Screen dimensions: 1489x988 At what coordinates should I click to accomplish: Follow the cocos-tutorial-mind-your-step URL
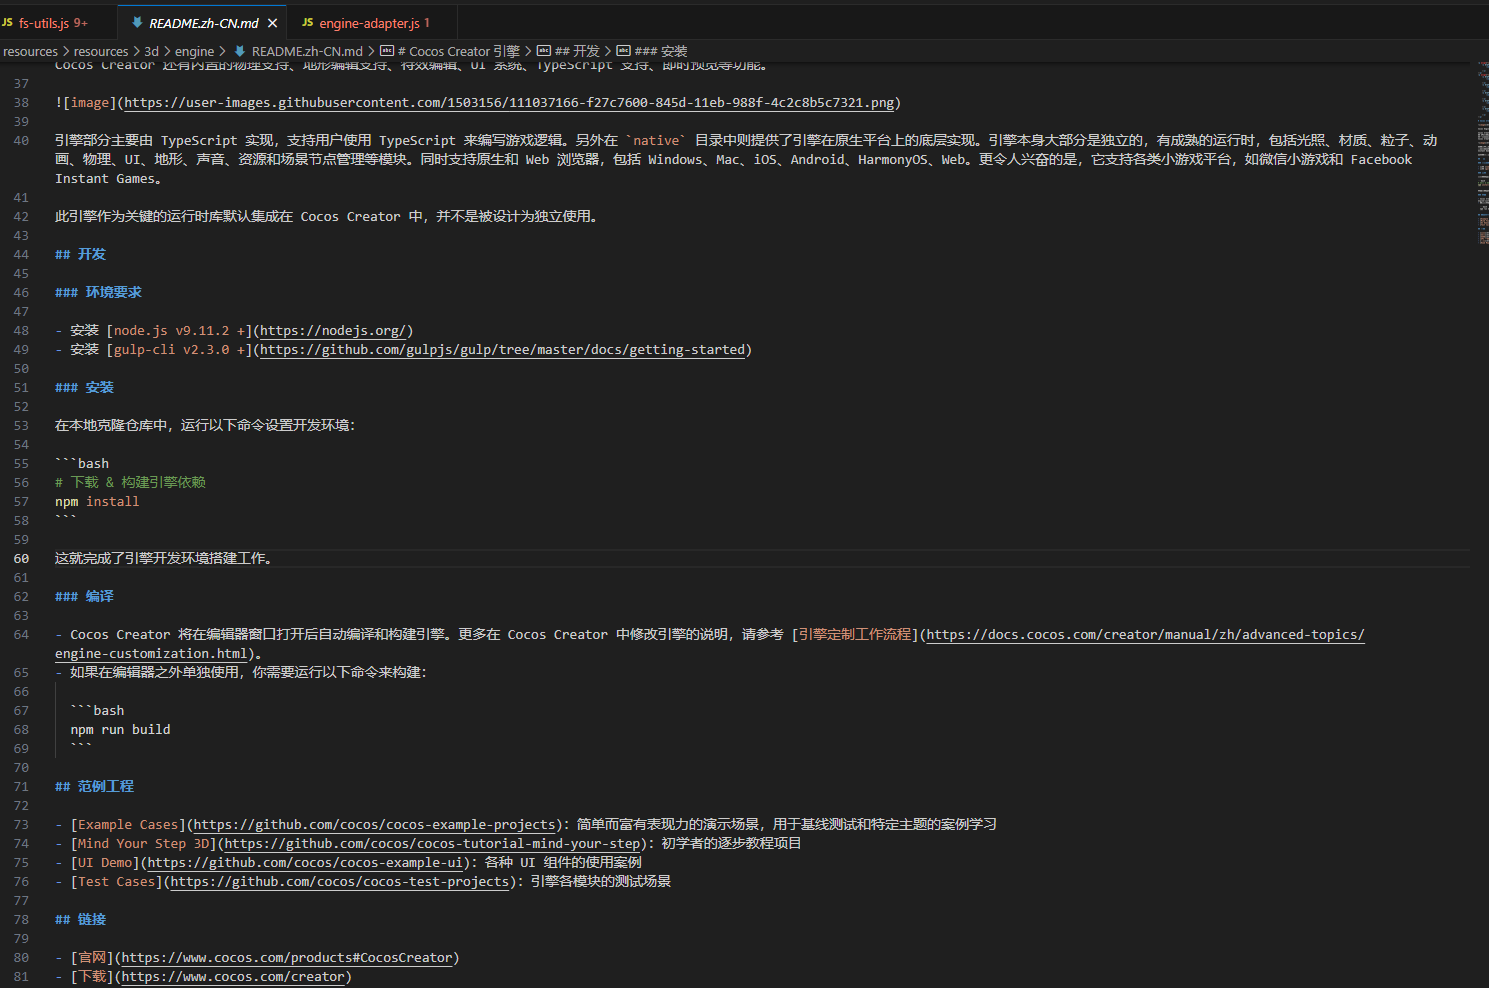[432, 844]
